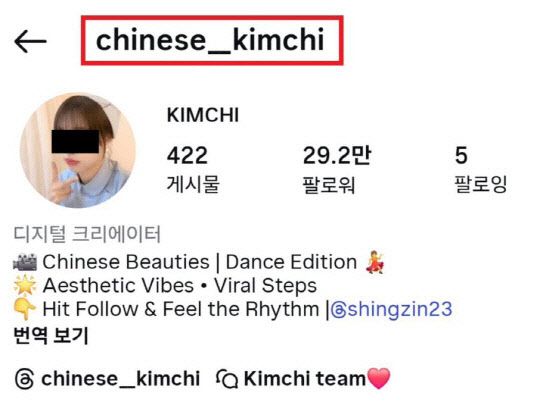Click the pointing hand emoji in bio
The height and width of the screenshot is (407, 540).
(x=24, y=309)
